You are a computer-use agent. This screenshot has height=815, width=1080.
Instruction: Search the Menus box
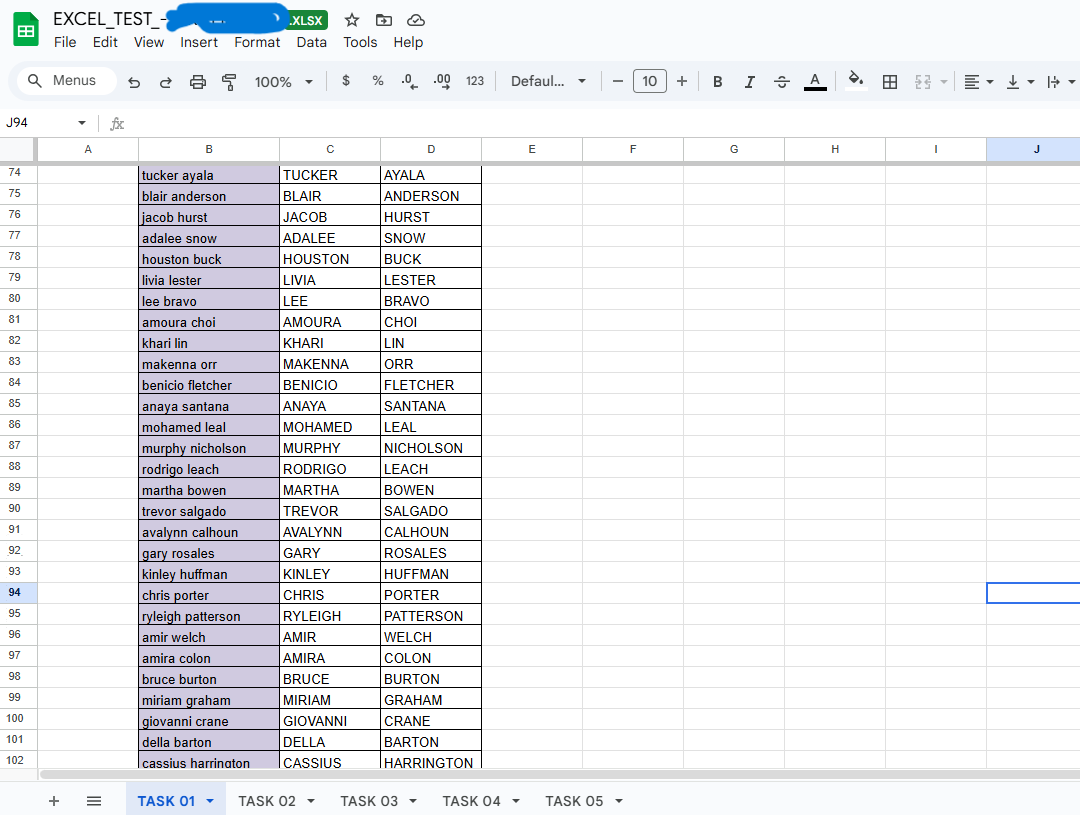[66, 81]
